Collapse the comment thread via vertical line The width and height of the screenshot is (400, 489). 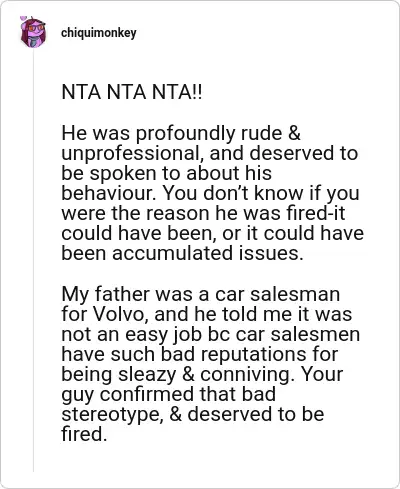(x=33, y=260)
